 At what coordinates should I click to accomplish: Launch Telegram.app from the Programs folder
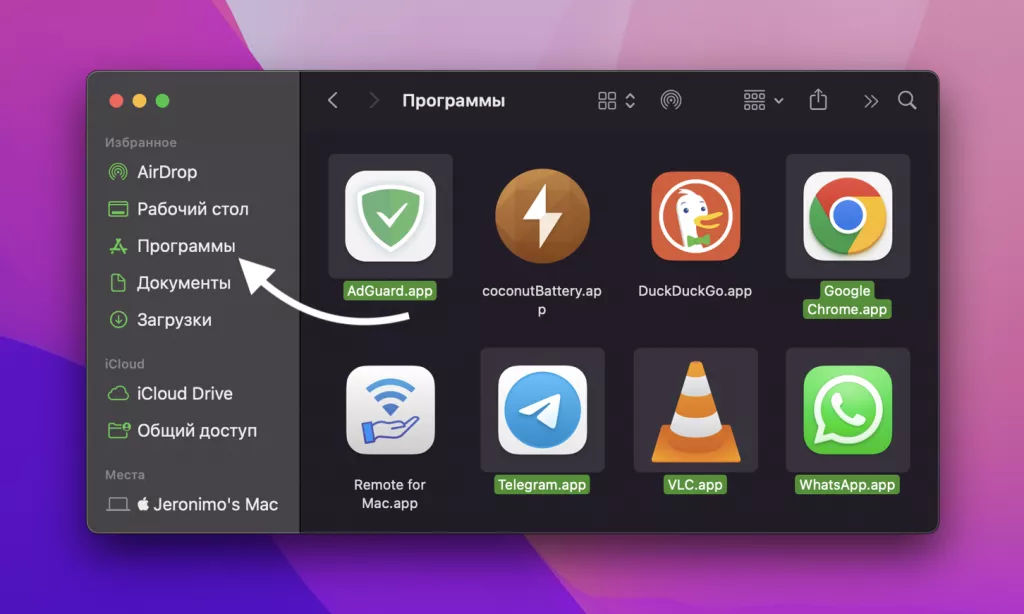(x=543, y=410)
